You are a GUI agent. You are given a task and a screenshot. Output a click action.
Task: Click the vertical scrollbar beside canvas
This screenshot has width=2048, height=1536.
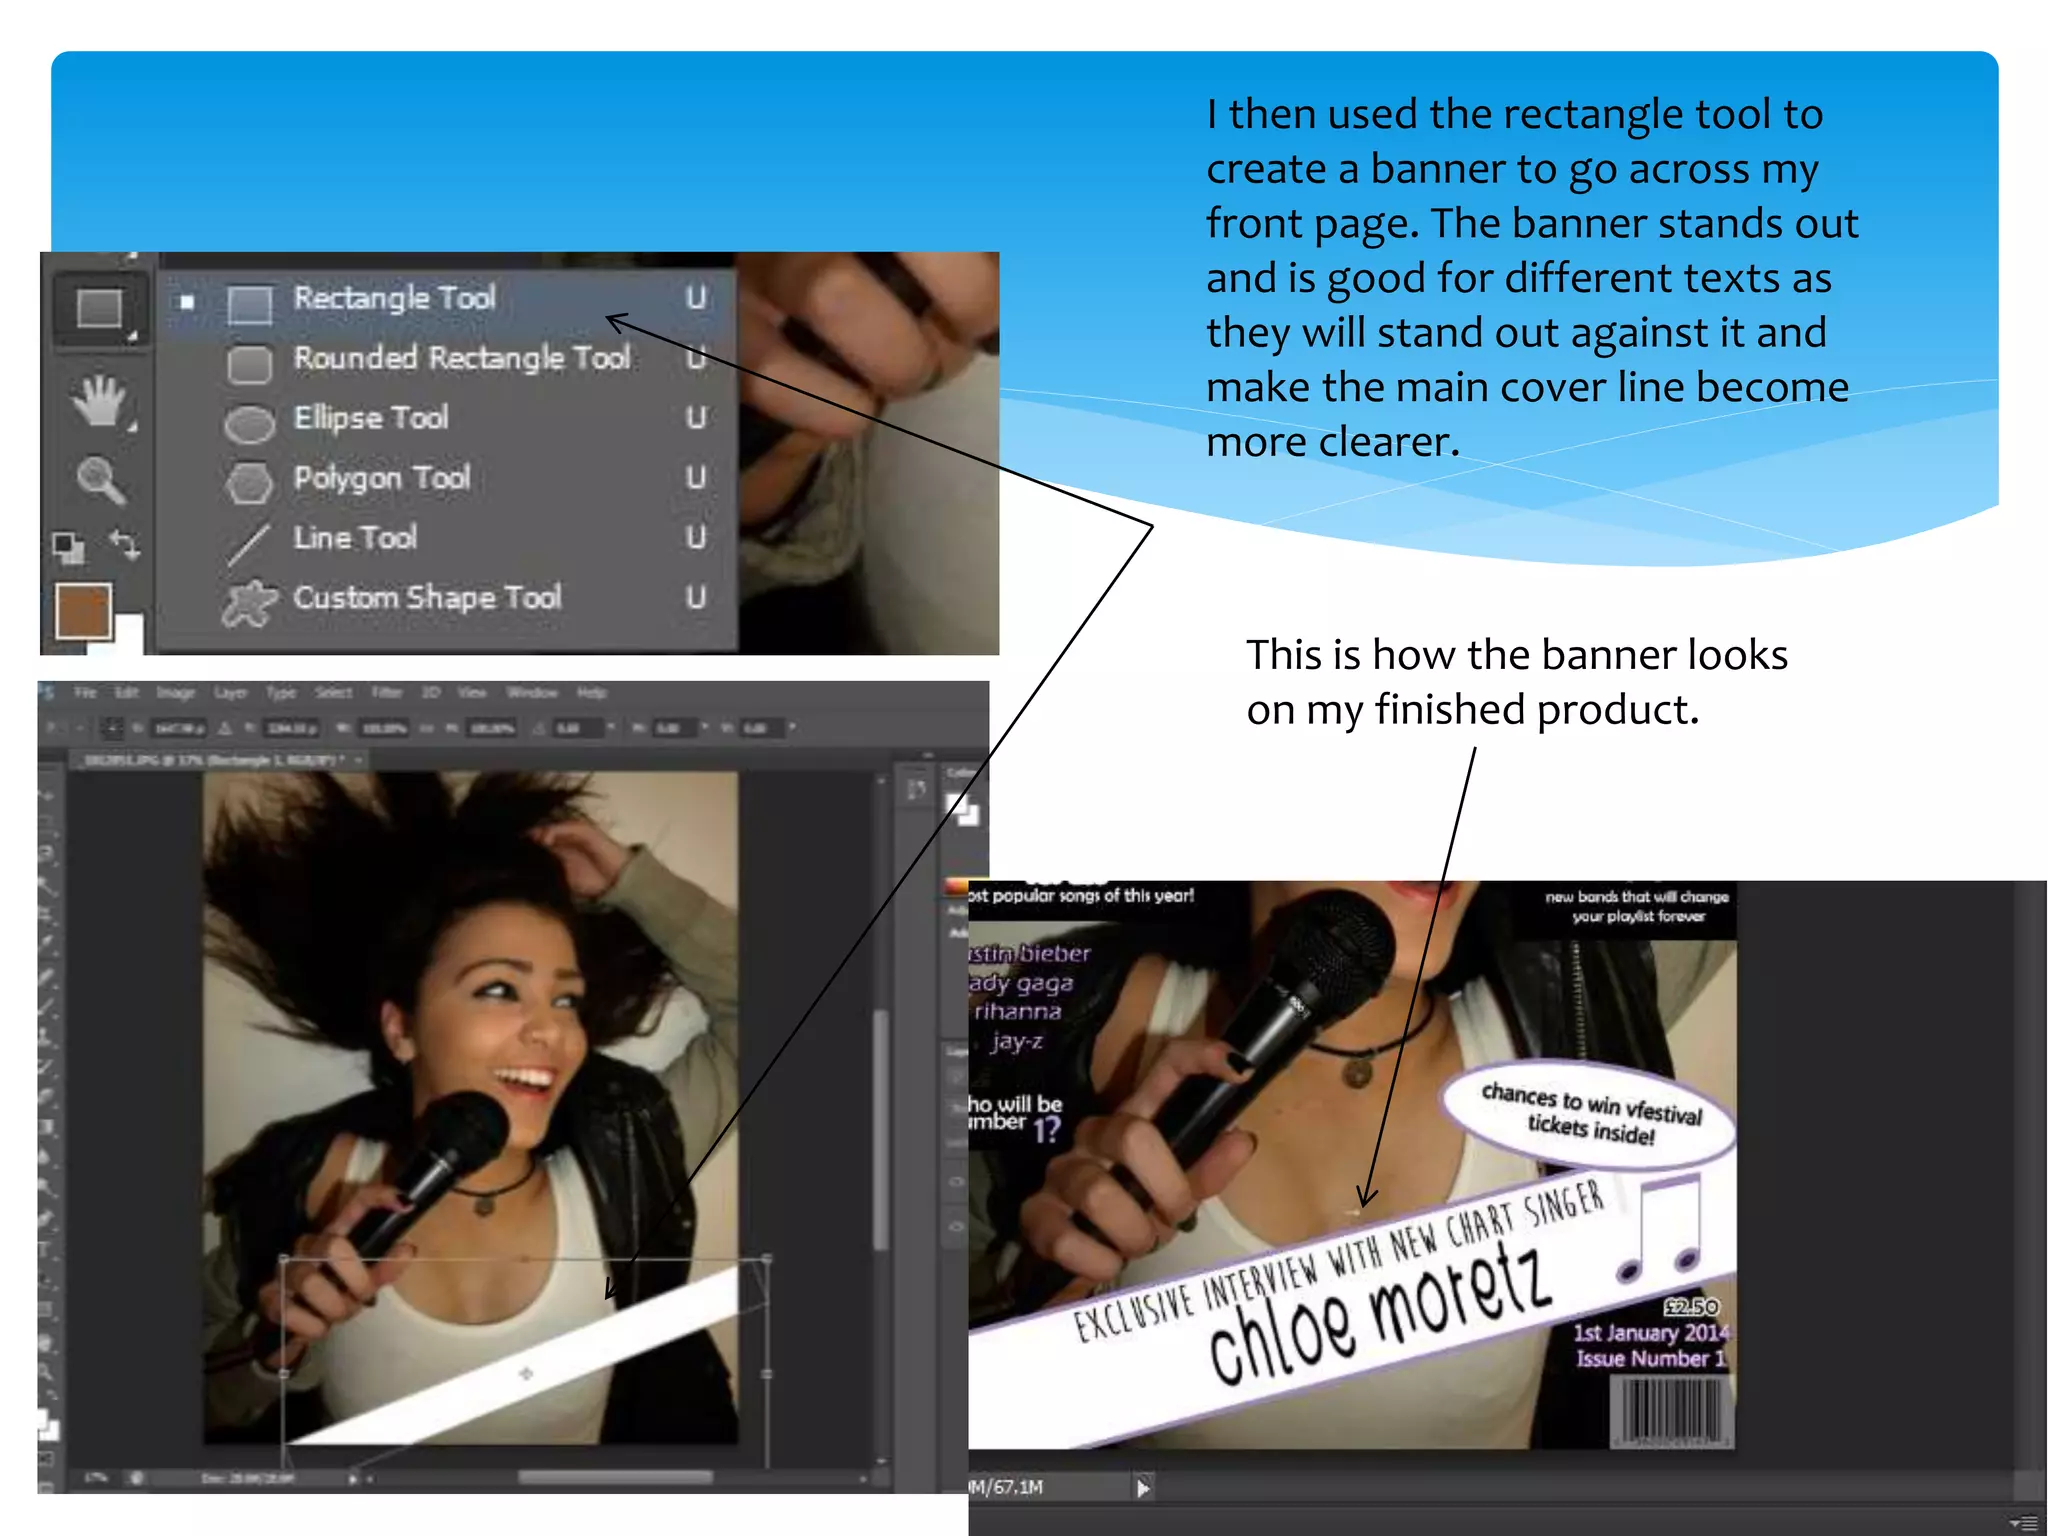(x=881, y=1130)
